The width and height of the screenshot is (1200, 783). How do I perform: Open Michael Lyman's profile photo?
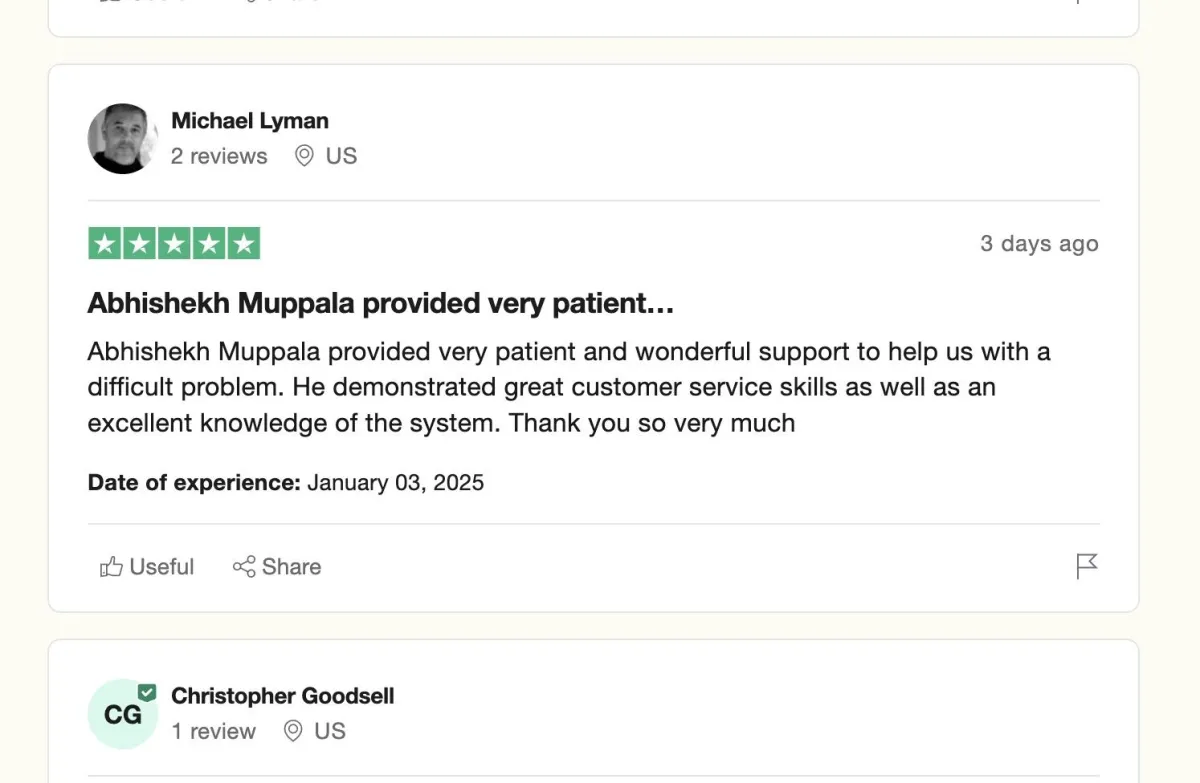(123, 138)
